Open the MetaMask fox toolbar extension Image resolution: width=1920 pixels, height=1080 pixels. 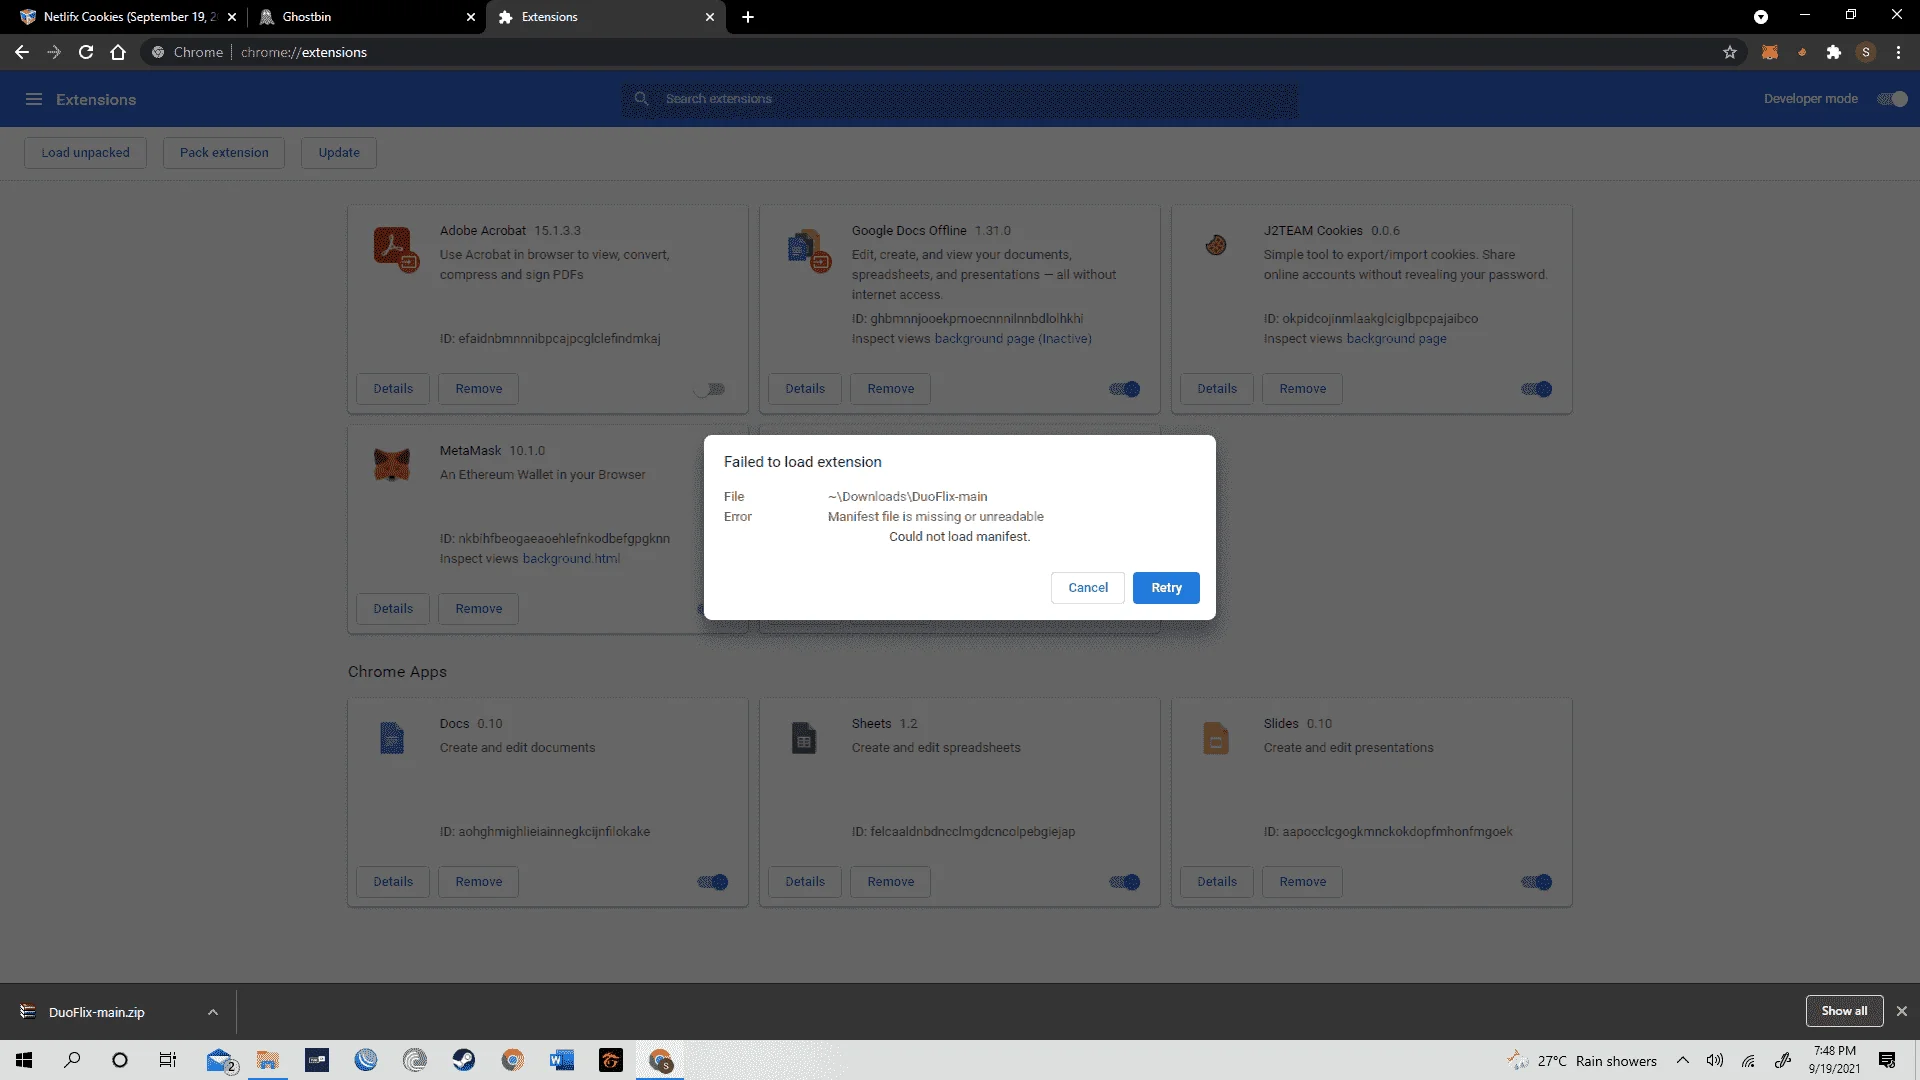pos(1770,52)
